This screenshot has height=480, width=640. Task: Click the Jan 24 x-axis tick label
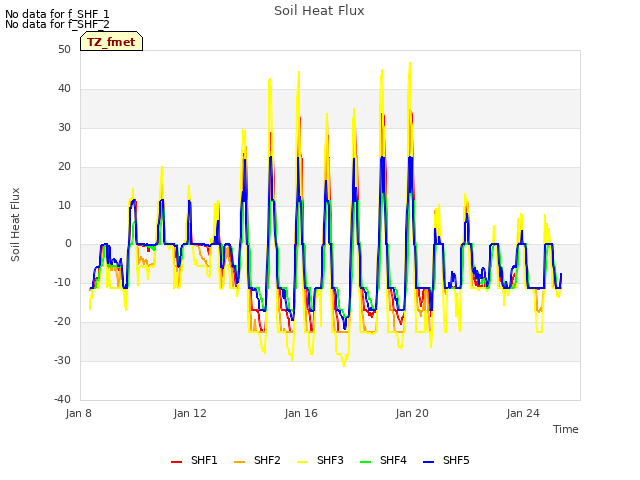[x=523, y=413]
